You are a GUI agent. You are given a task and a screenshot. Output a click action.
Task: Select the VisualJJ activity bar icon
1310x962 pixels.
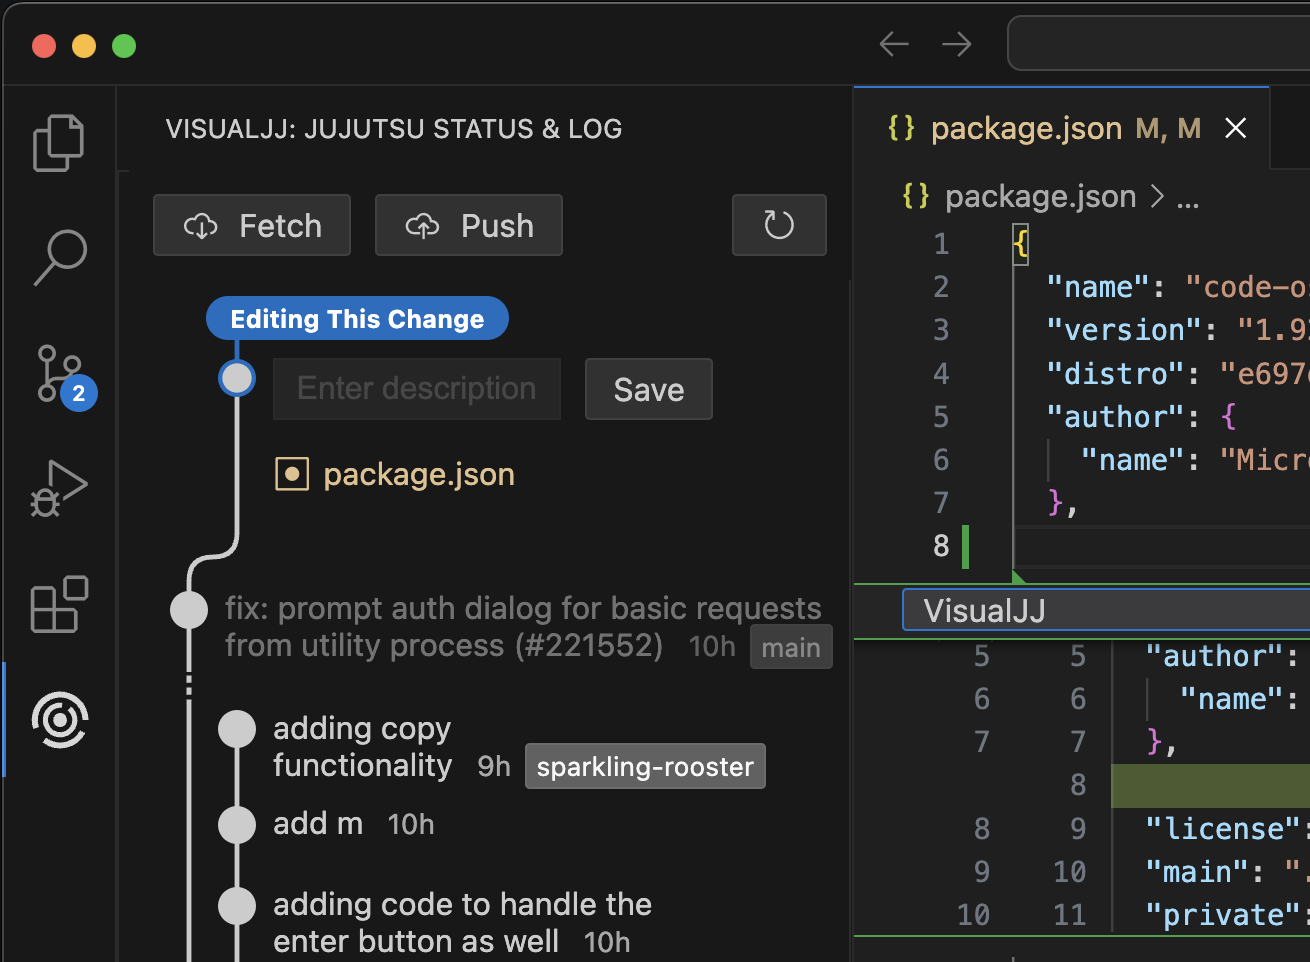(60, 719)
